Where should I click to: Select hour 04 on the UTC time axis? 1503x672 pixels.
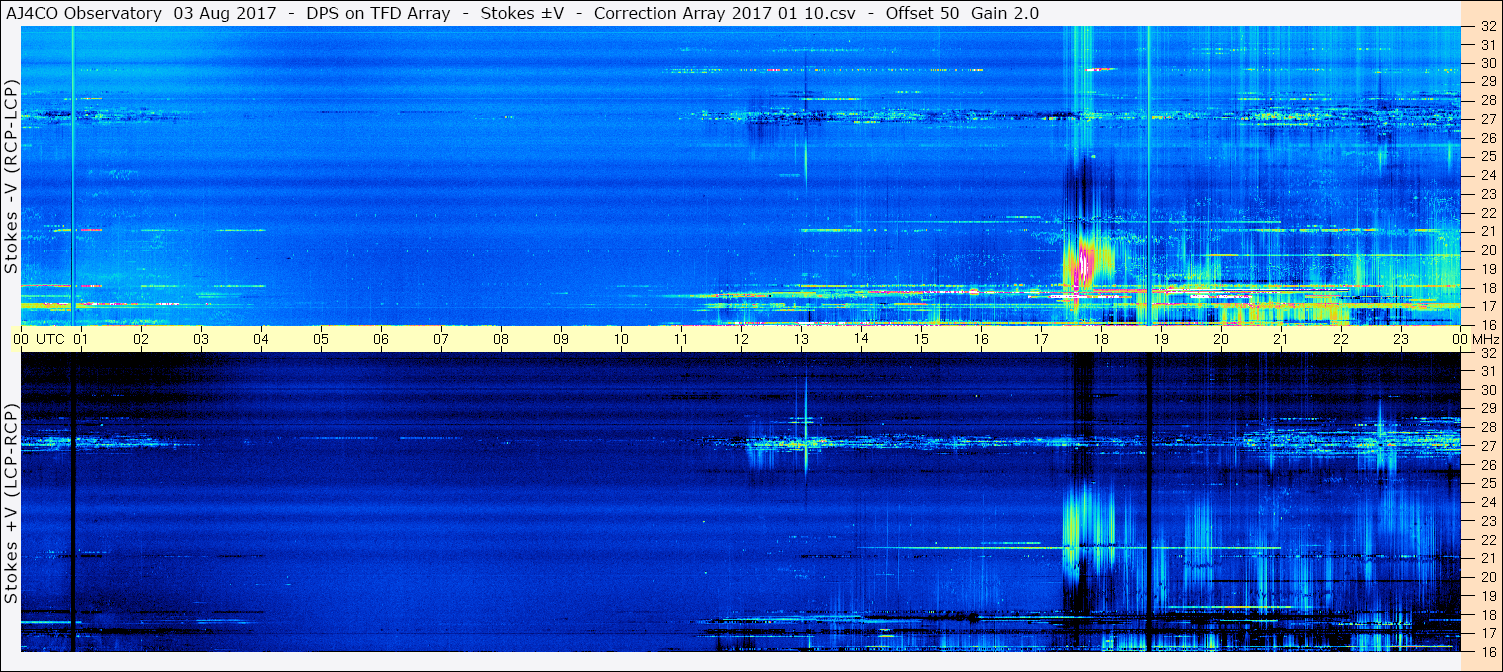(261, 339)
